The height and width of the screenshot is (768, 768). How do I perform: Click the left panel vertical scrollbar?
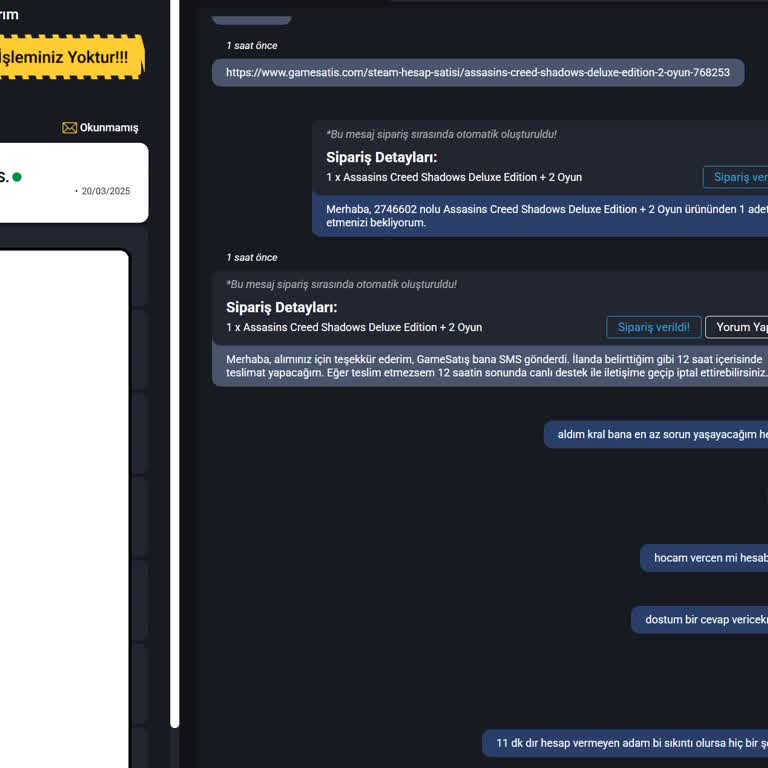tap(175, 362)
